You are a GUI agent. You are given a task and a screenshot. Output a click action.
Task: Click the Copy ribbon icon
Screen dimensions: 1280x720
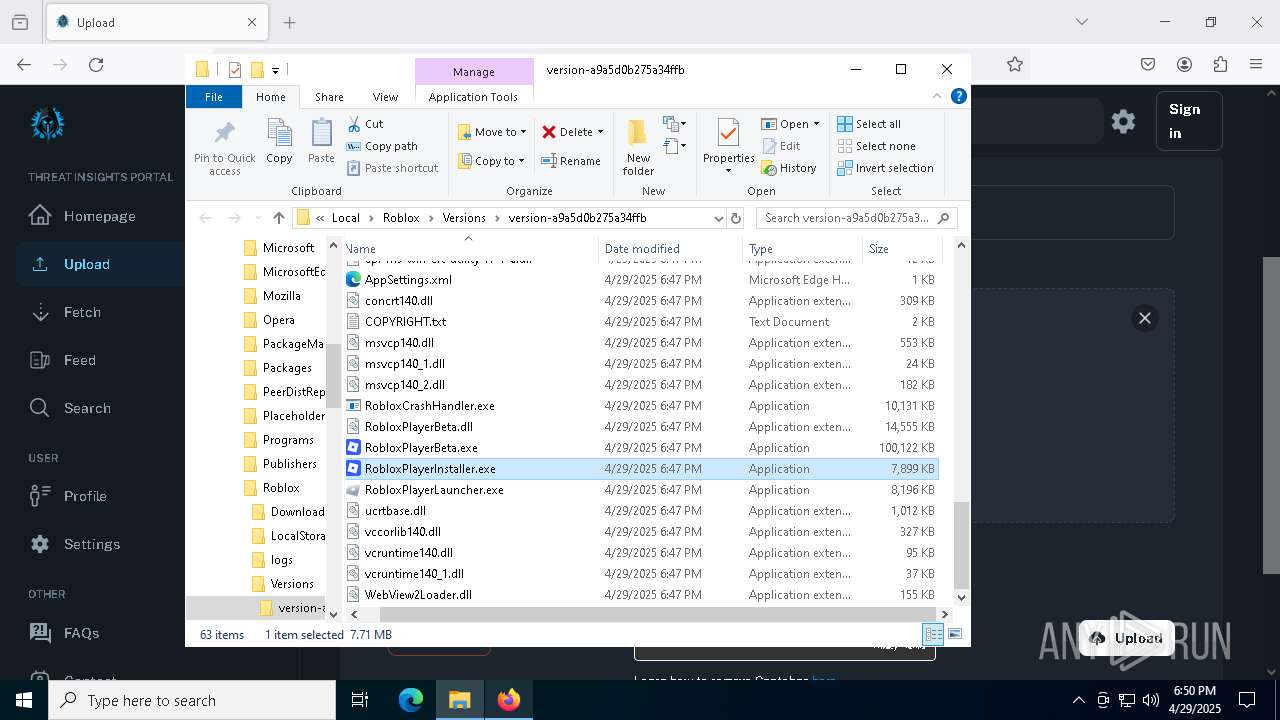279,141
